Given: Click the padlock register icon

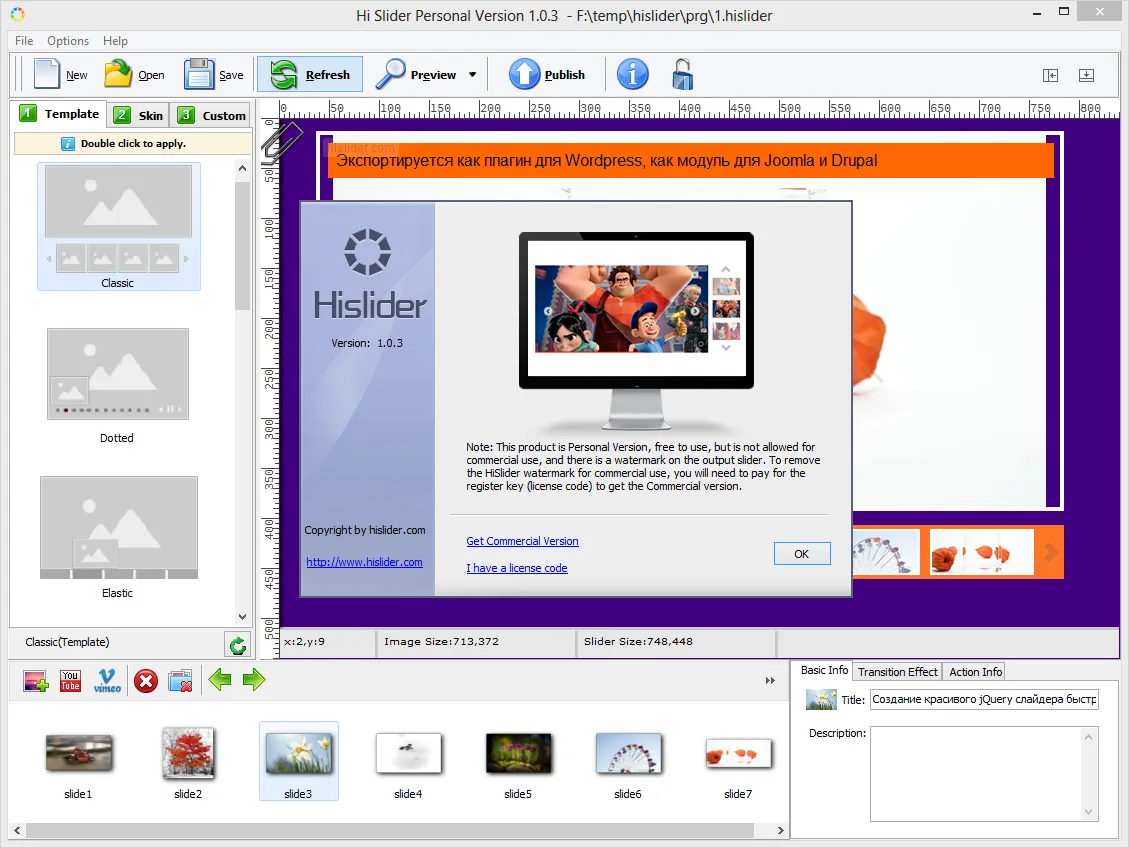Looking at the screenshot, I should pyautogui.click(x=683, y=74).
